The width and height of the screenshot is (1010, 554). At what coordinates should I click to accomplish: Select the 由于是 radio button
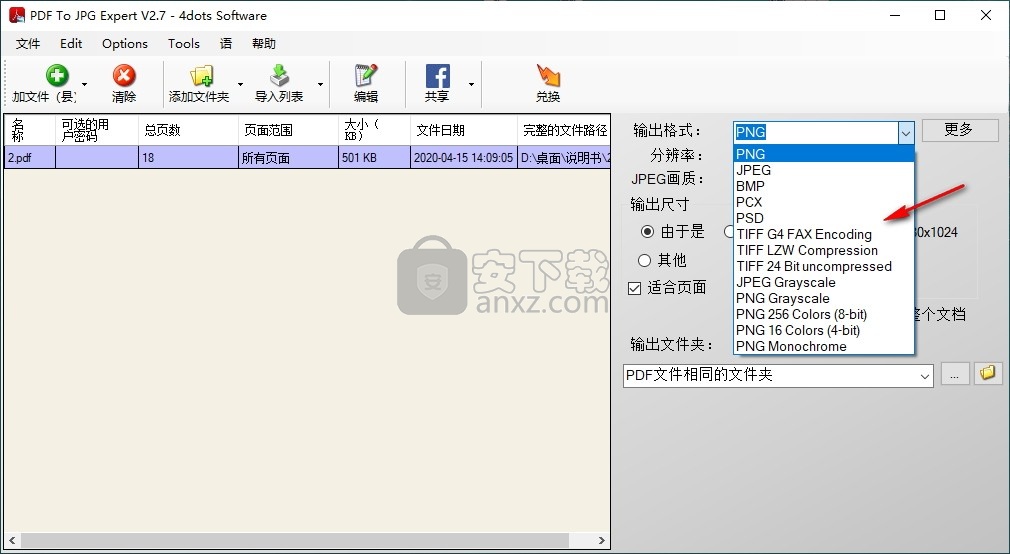coord(647,231)
